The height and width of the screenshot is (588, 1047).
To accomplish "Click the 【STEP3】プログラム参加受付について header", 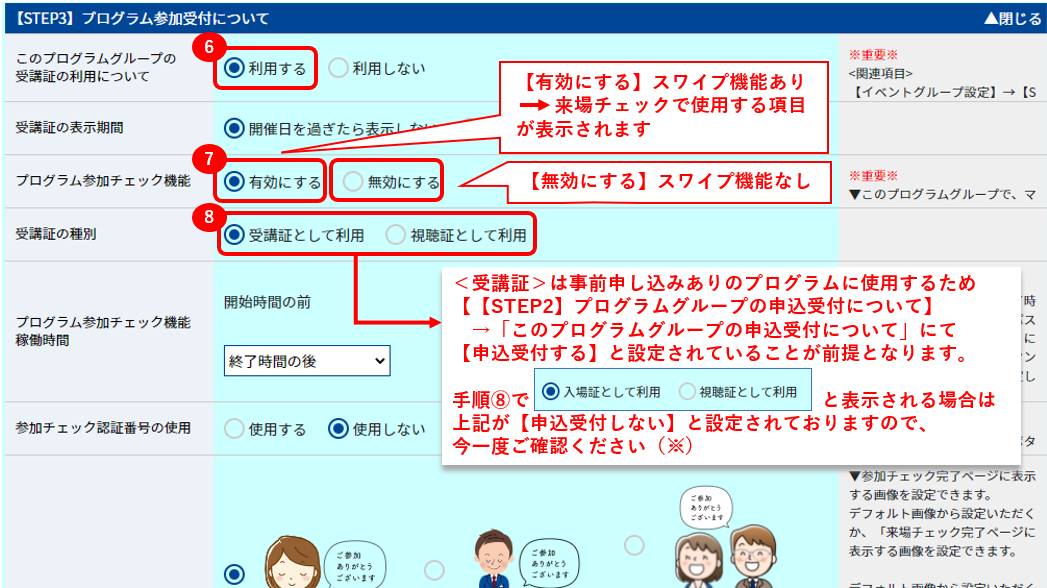I will tap(142, 19).
